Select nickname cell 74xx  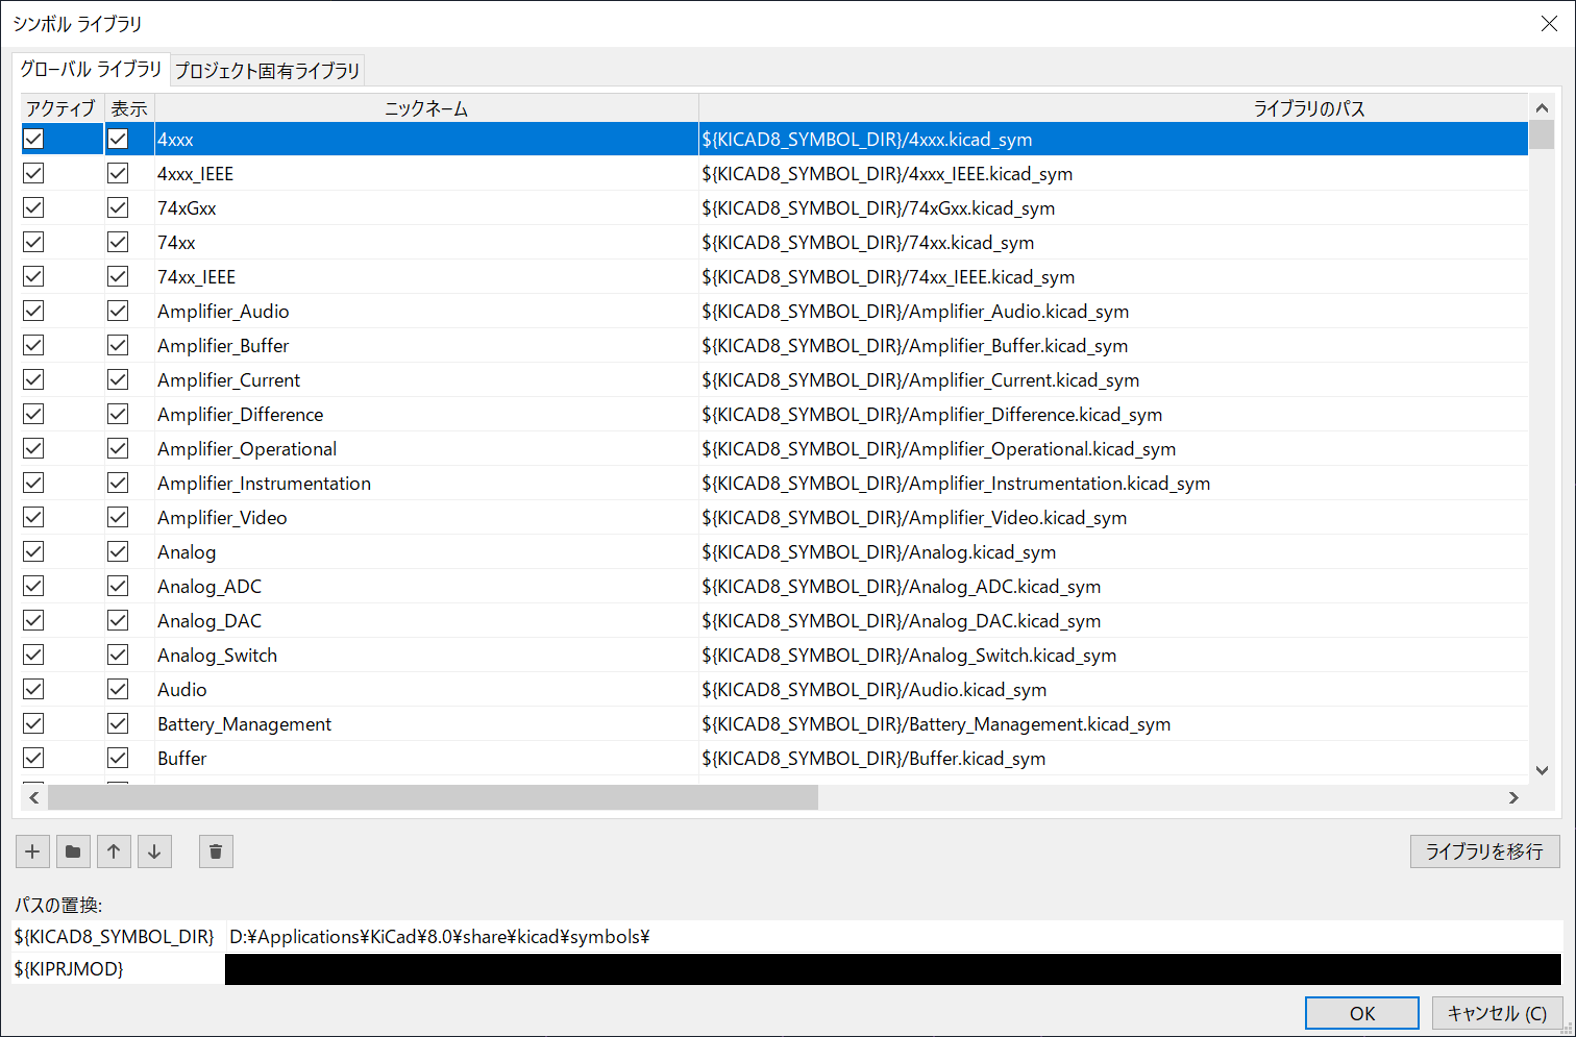(x=427, y=242)
